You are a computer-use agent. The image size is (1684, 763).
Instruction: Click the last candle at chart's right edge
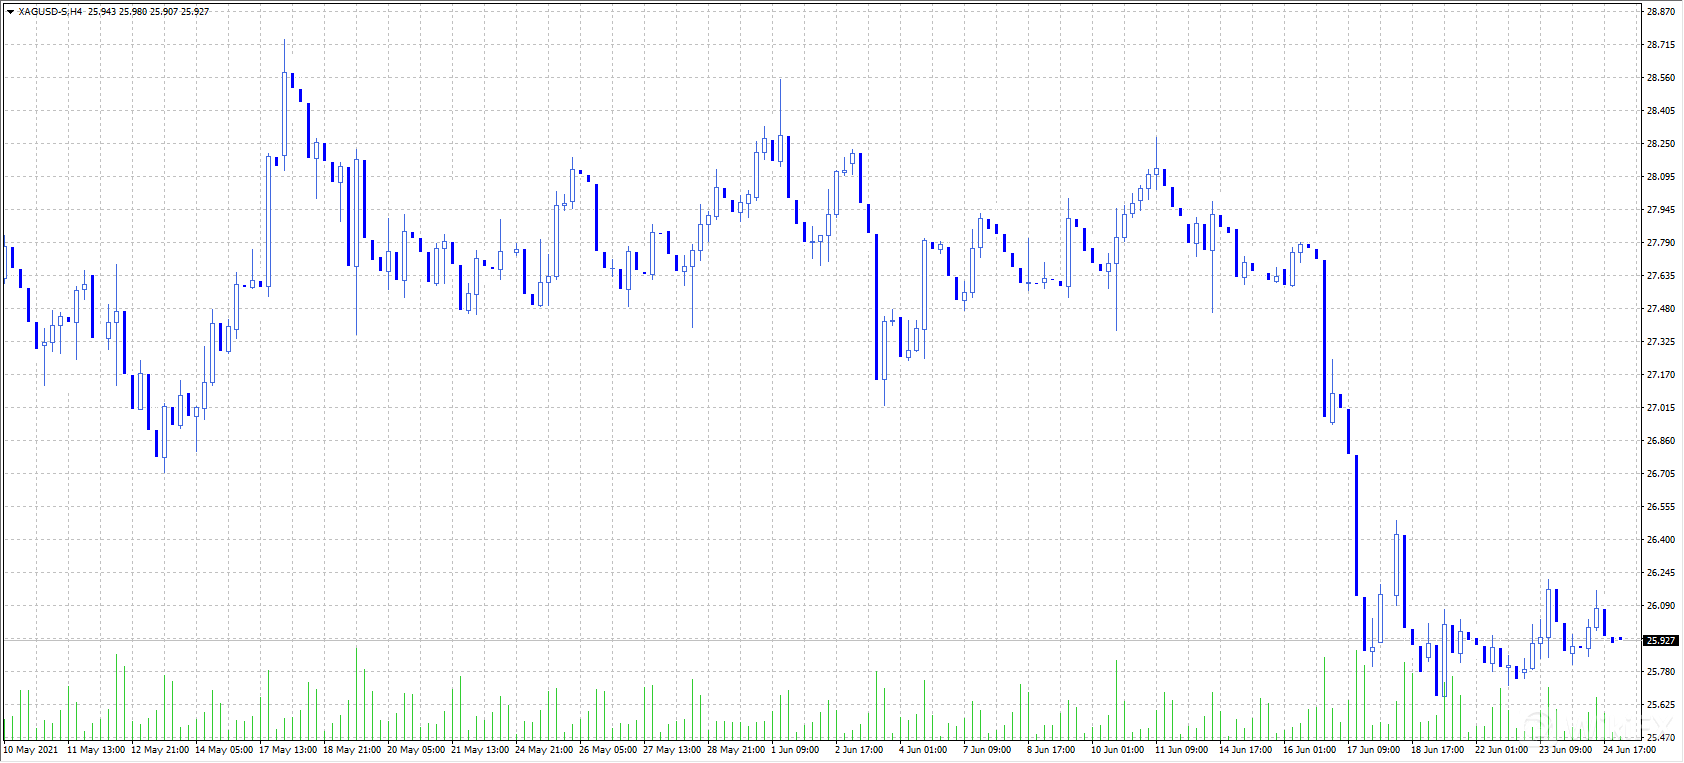[1620, 639]
